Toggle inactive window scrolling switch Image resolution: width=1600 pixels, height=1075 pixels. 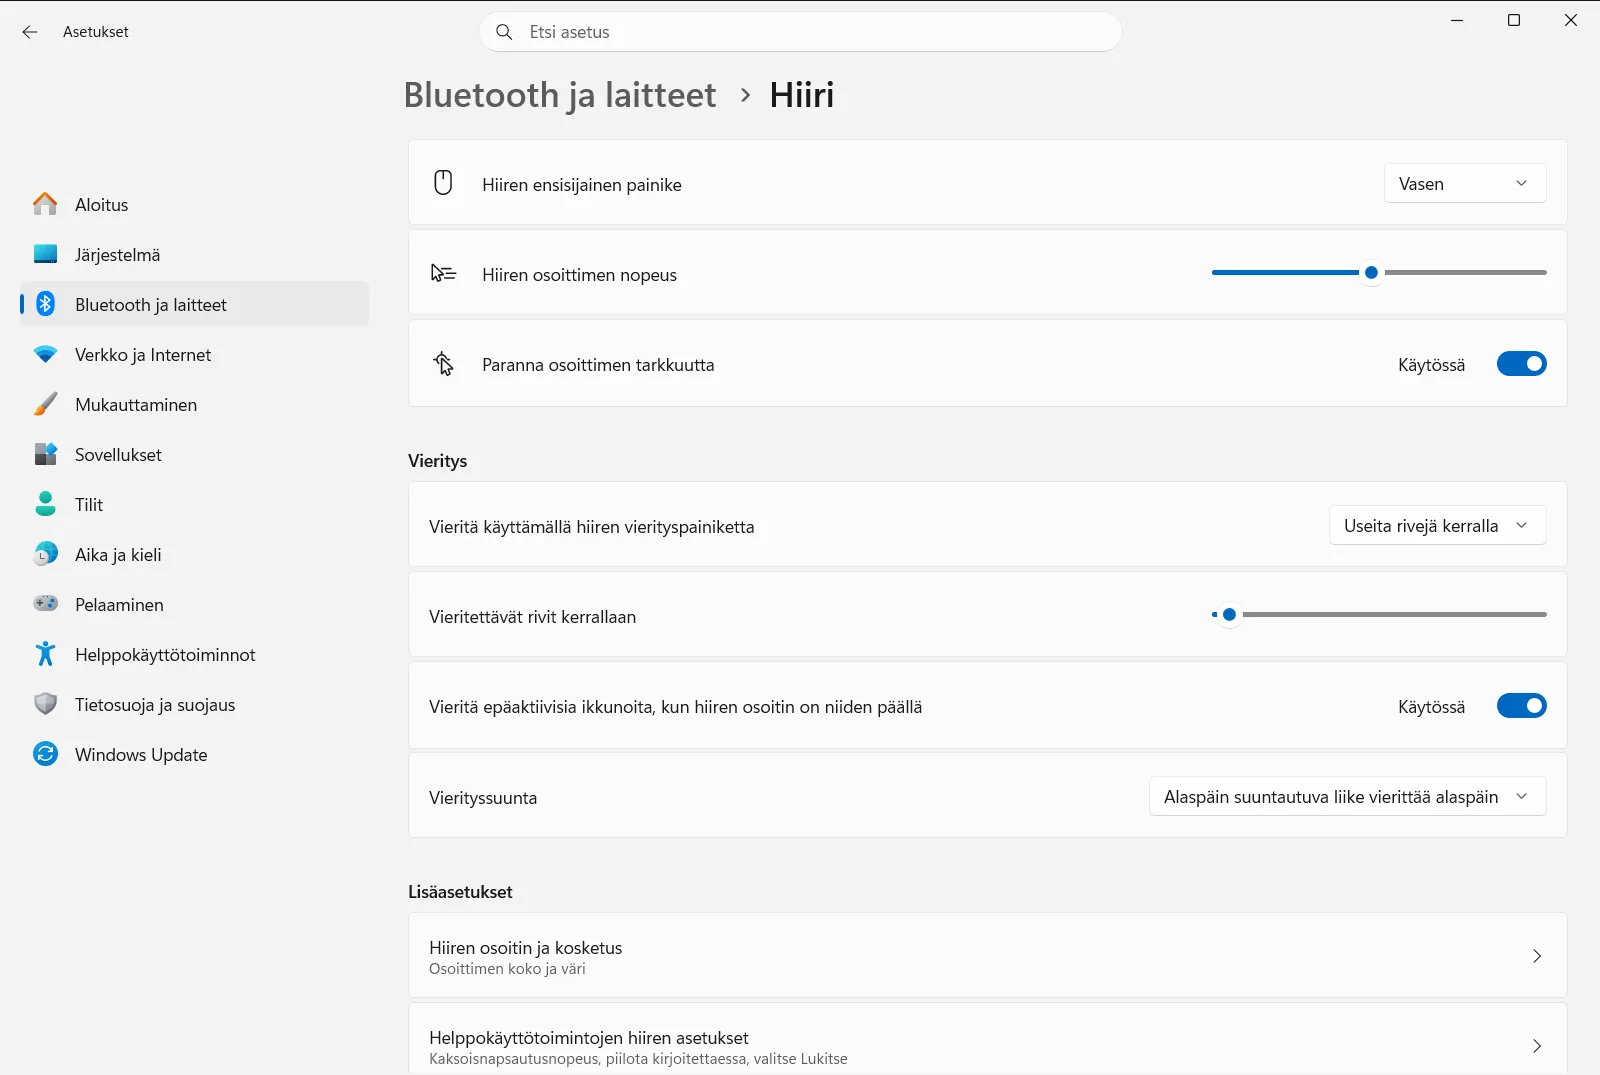tap(1521, 706)
